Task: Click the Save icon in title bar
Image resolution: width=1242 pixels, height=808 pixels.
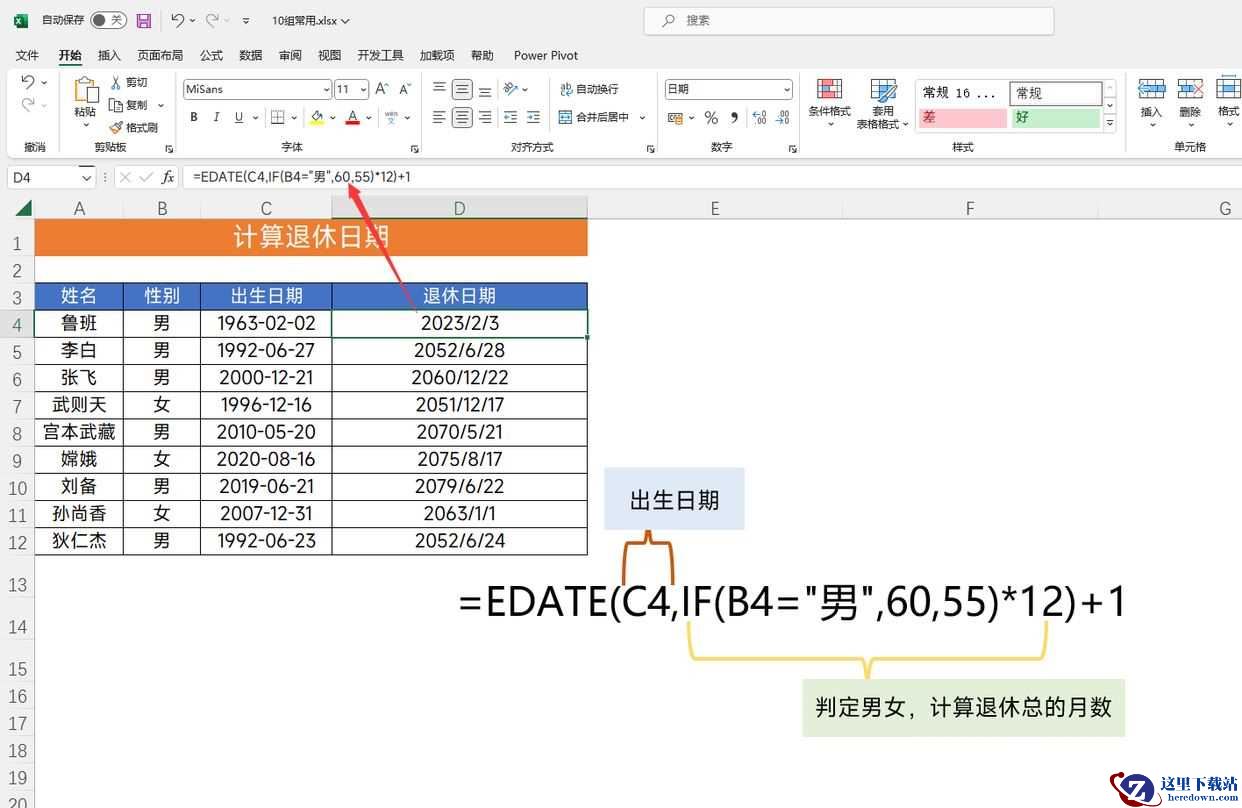Action: 143,20
